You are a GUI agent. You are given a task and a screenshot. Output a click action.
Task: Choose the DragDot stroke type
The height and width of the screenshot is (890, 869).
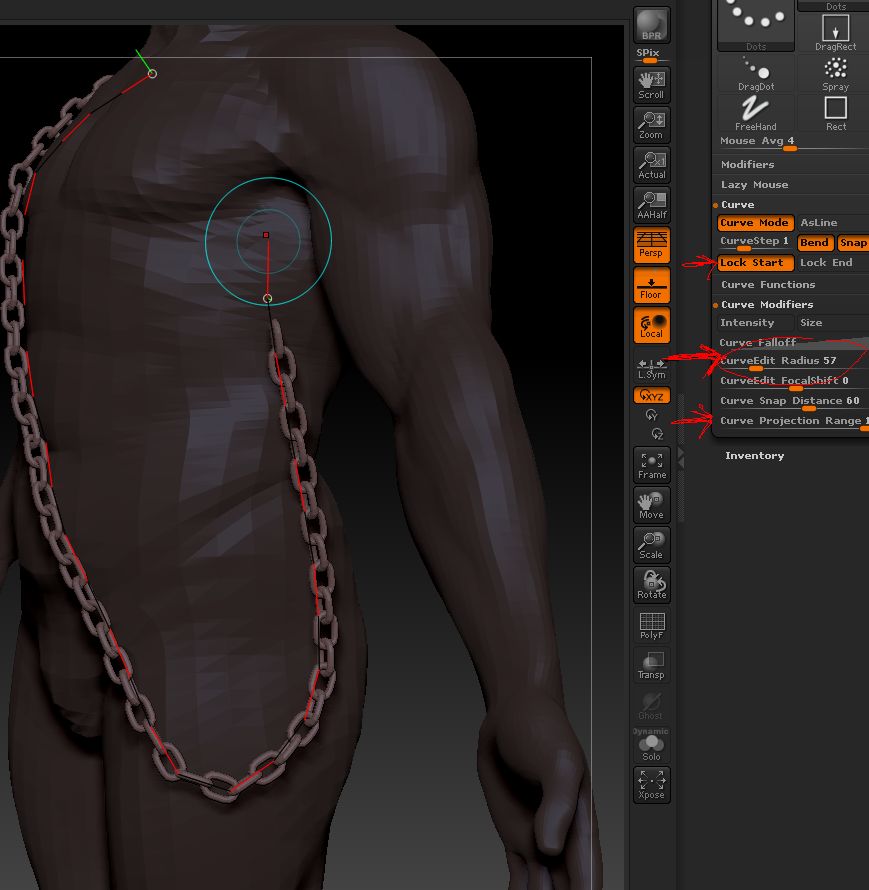(756, 73)
